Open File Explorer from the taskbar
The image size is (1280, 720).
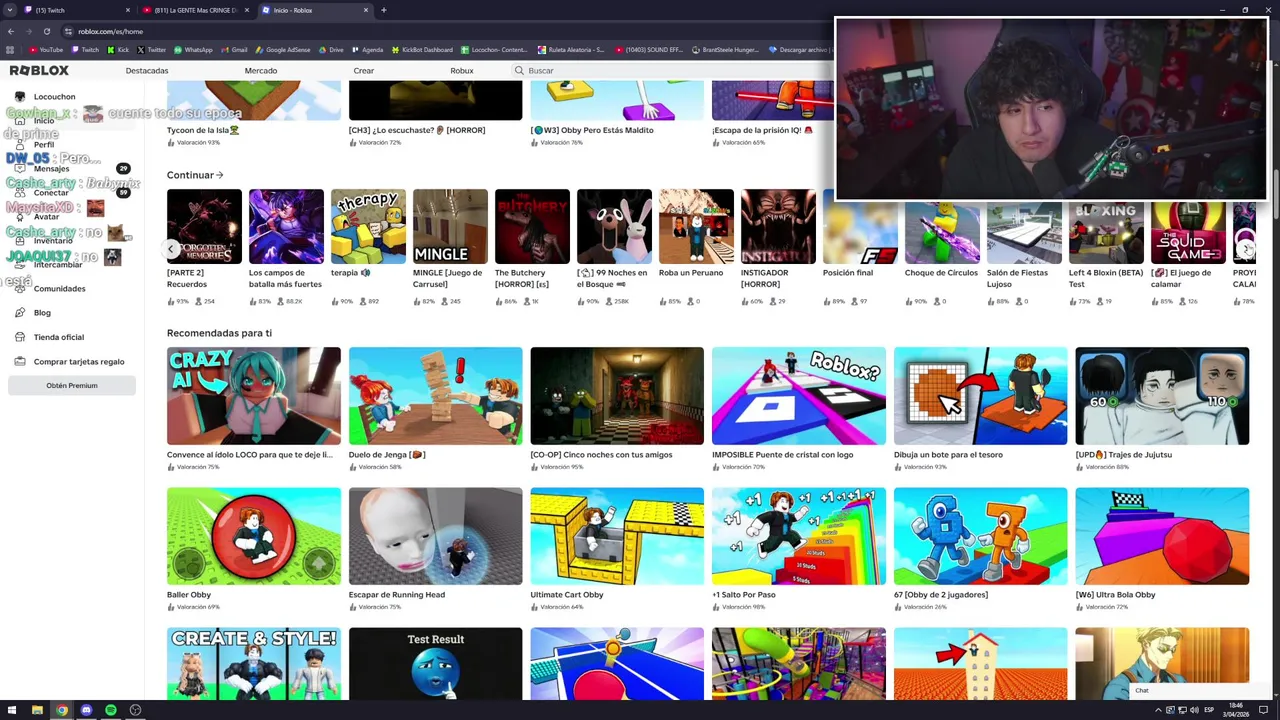pyautogui.click(x=37, y=710)
